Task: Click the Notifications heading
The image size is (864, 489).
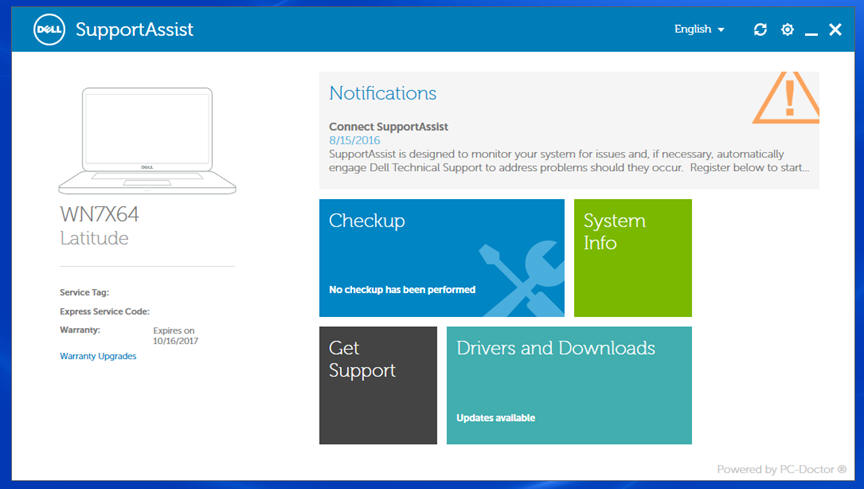Action: pyautogui.click(x=383, y=93)
